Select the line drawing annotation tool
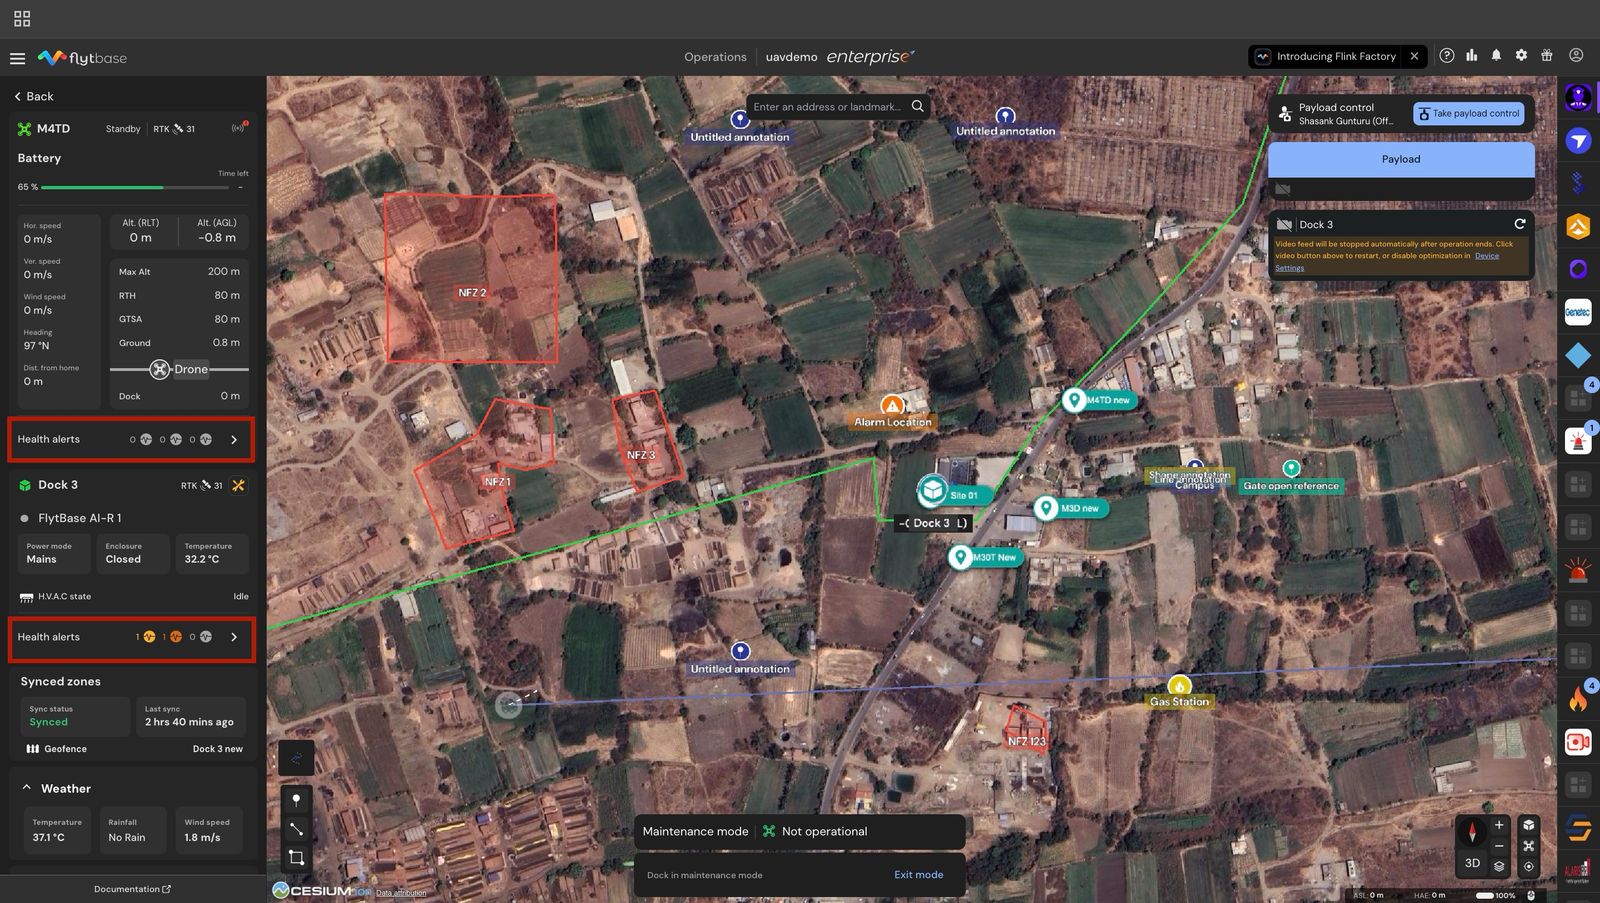 pyautogui.click(x=296, y=829)
